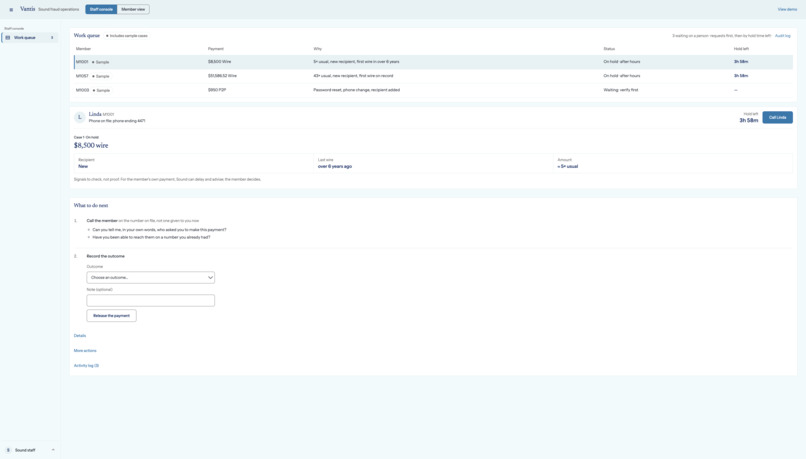Screen dimensions: 806x459
Task: Click the 'over 6 years ago' Last wire value
Action: pyautogui.click(x=335, y=167)
